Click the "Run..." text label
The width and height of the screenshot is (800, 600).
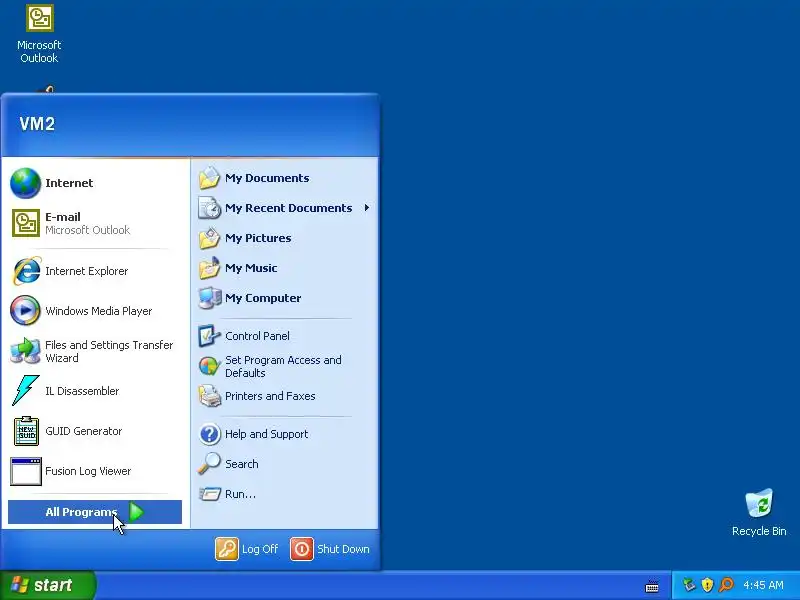pyautogui.click(x=240, y=494)
